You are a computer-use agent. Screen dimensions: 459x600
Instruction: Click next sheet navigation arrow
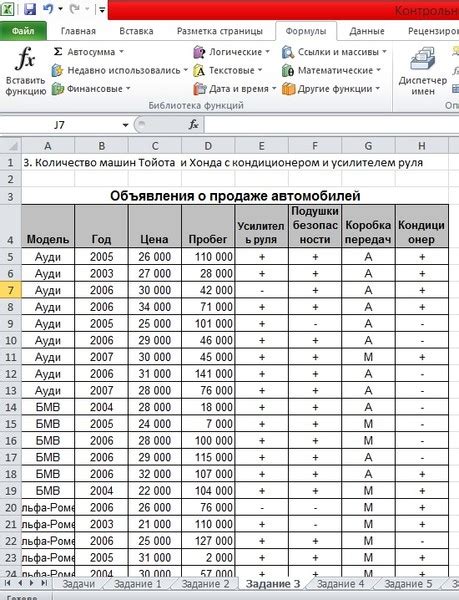[32, 583]
